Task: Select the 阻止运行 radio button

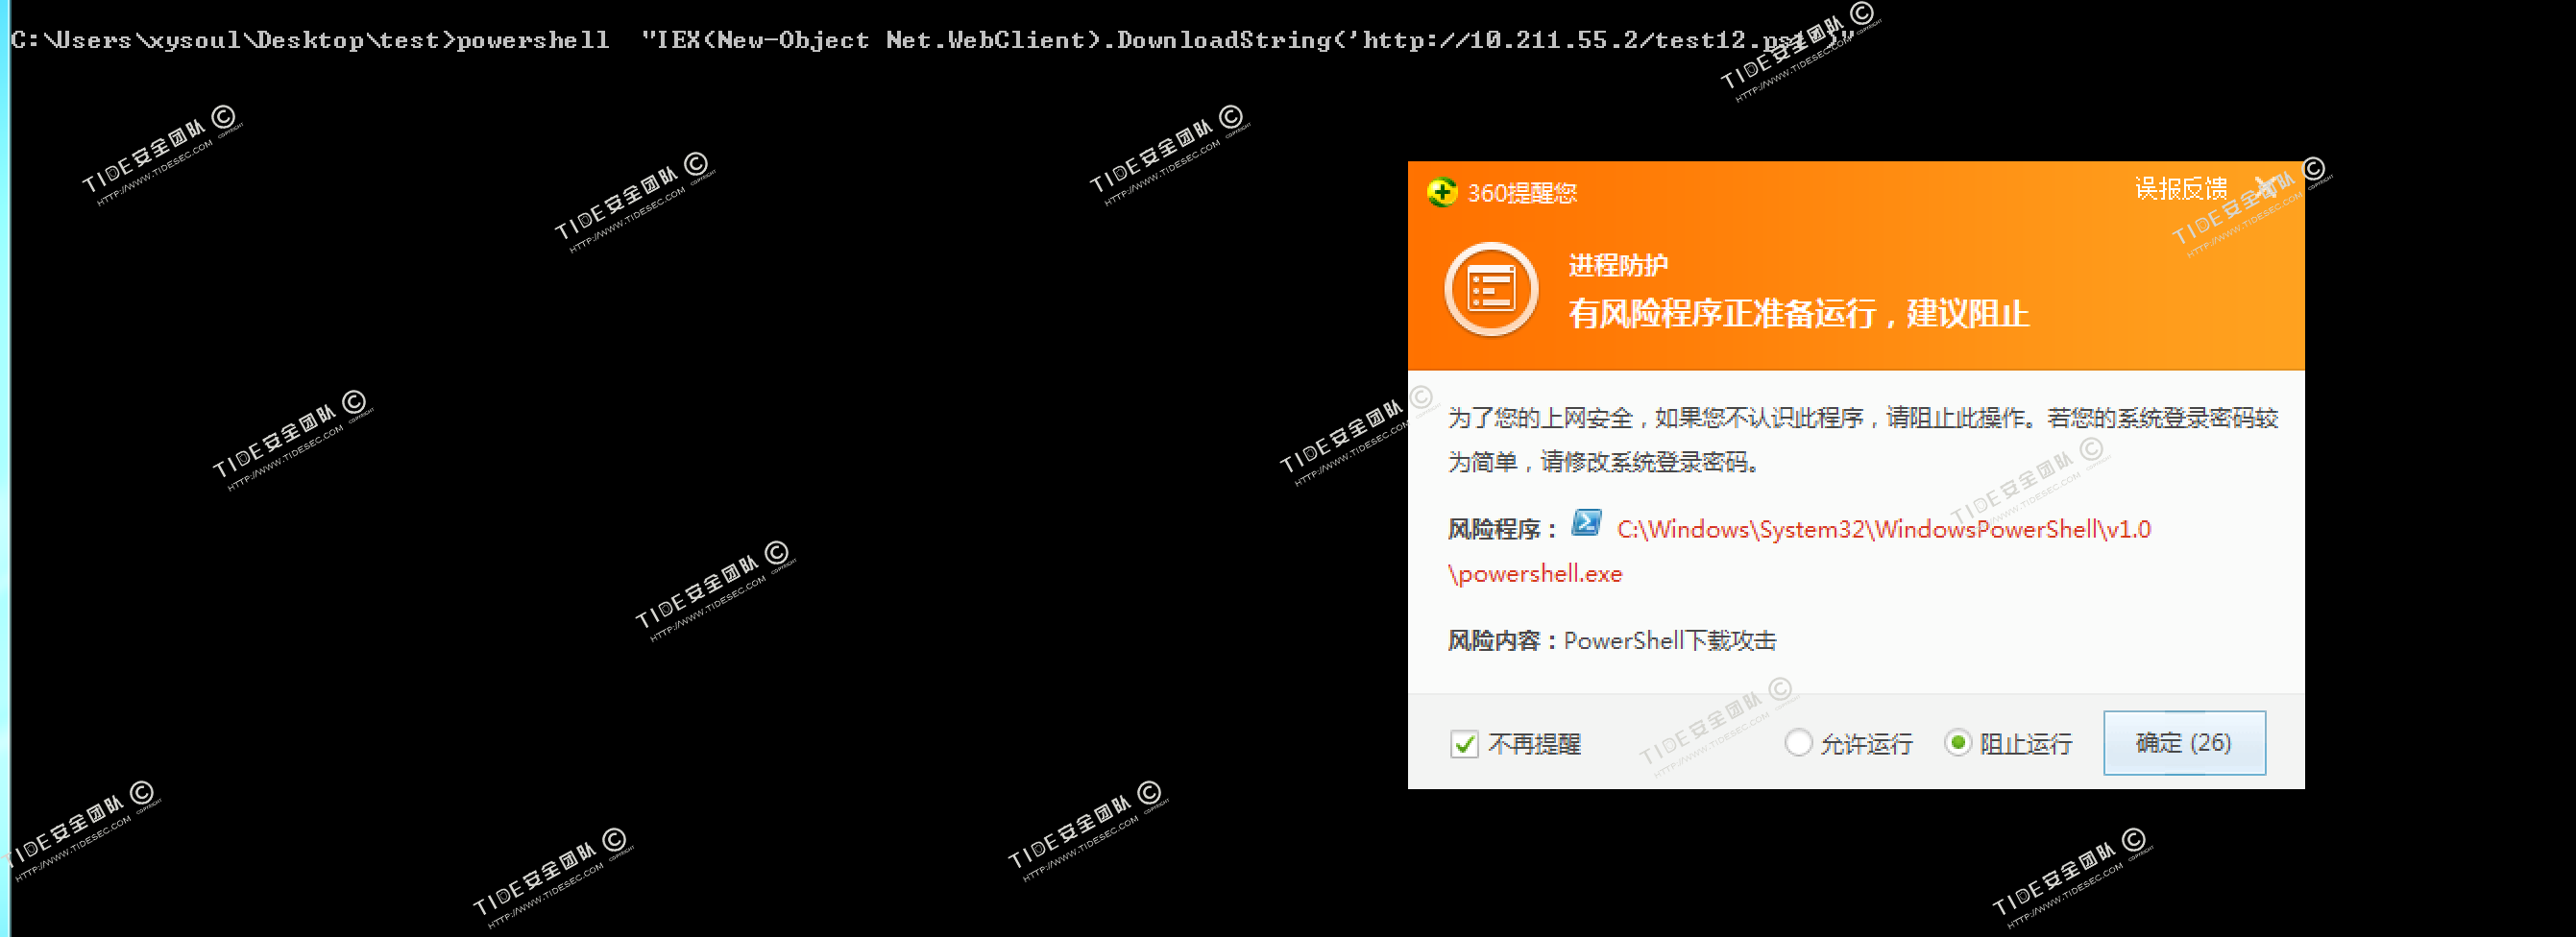Action: click(1957, 744)
